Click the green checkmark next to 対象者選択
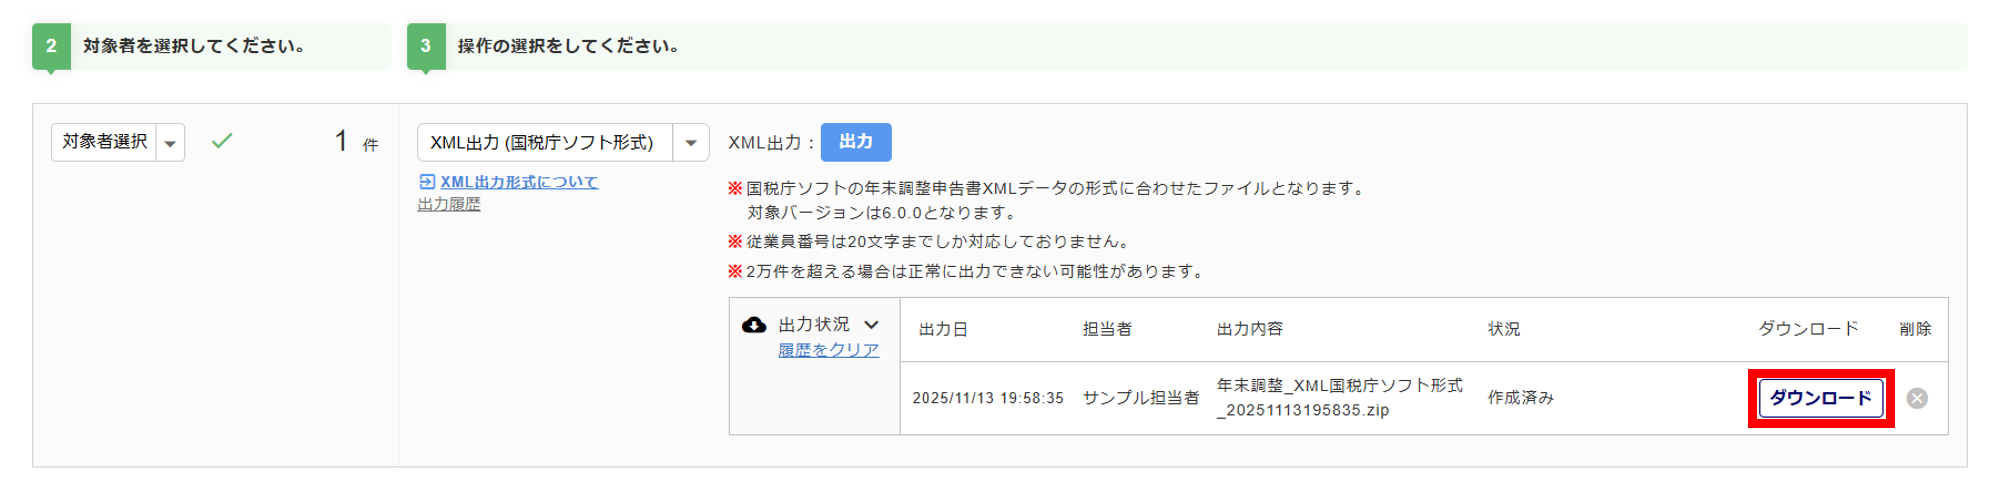 222,141
